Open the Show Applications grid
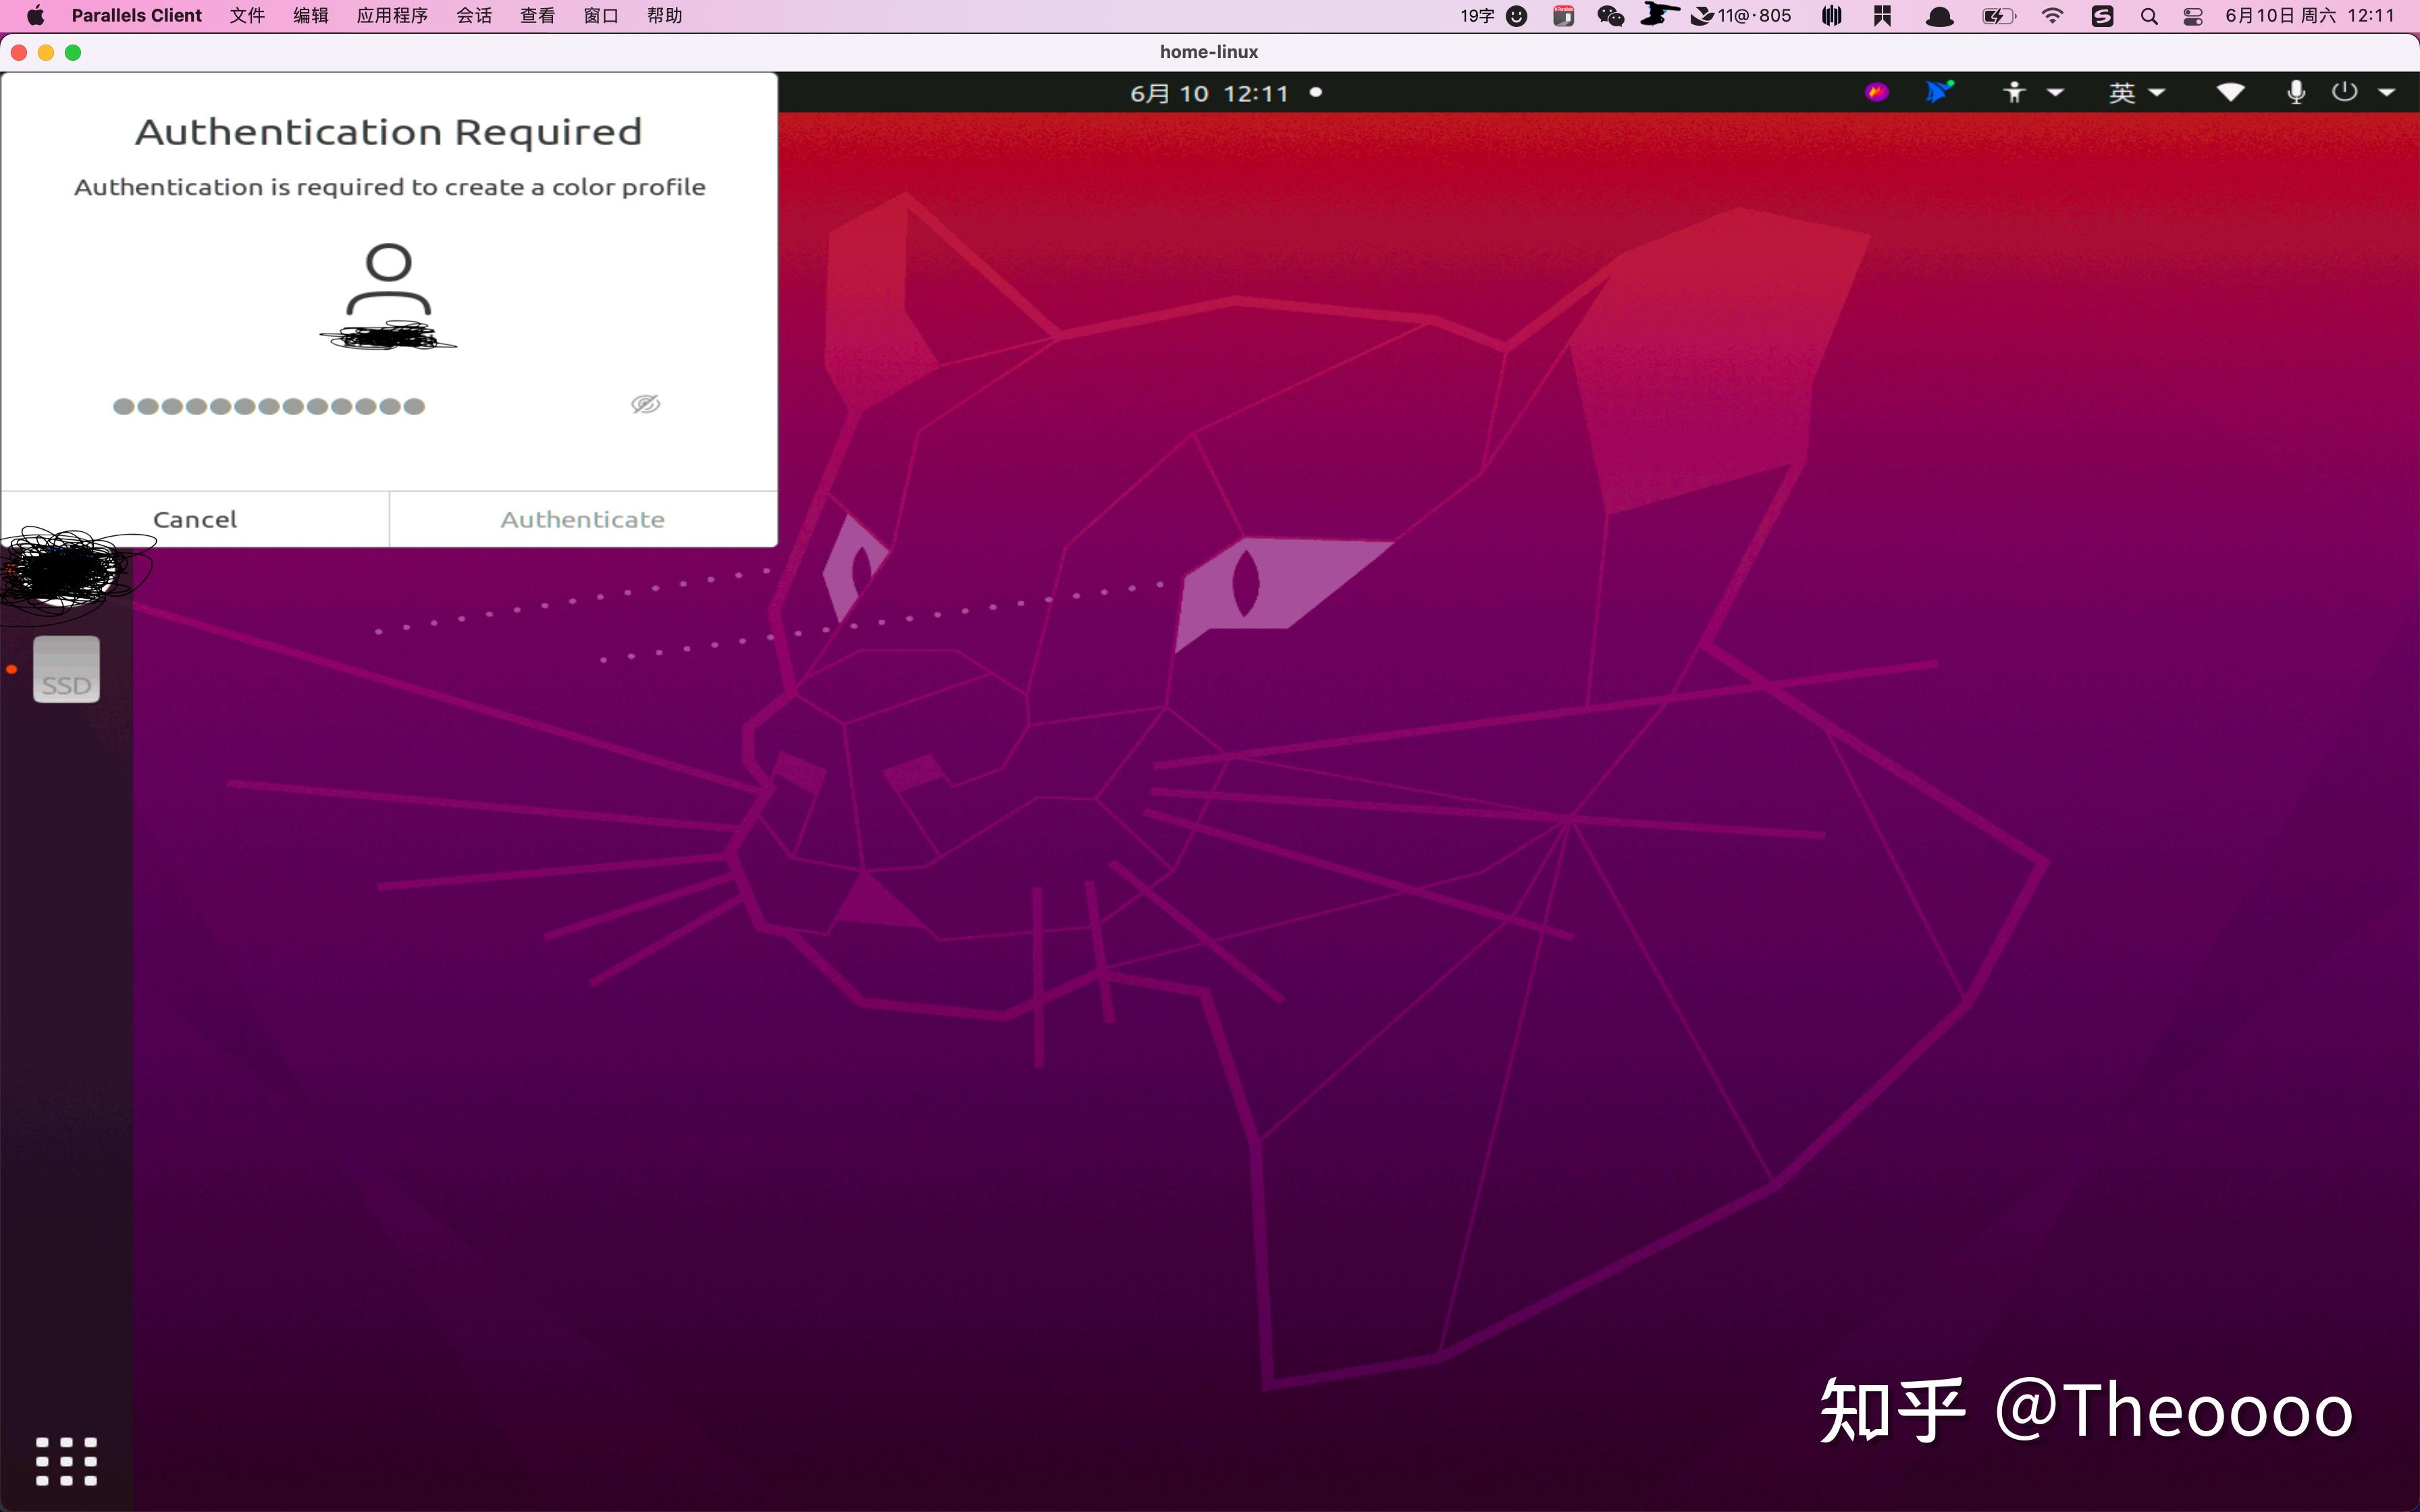This screenshot has height=1512, width=2420. [x=66, y=1461]
